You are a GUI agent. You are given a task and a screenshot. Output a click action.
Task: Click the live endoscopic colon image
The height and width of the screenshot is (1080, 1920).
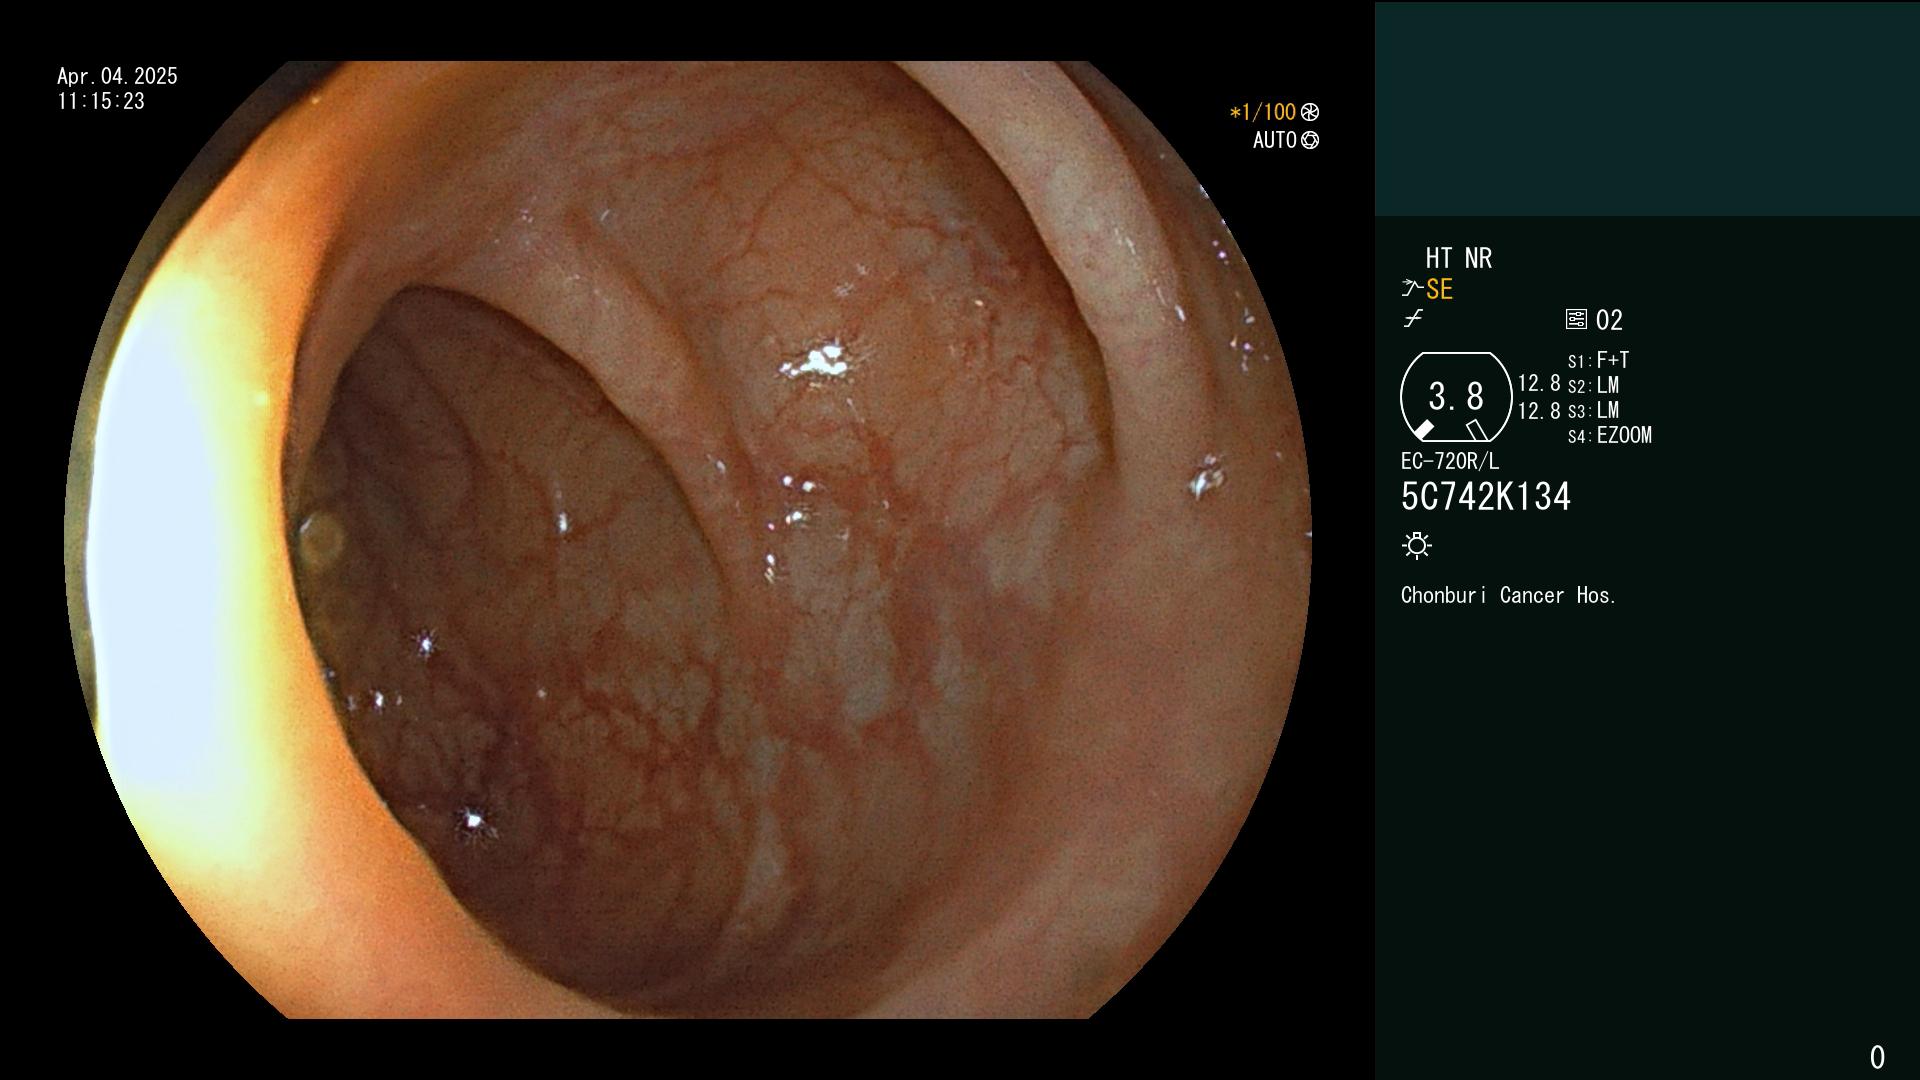[x=688, y=540]
